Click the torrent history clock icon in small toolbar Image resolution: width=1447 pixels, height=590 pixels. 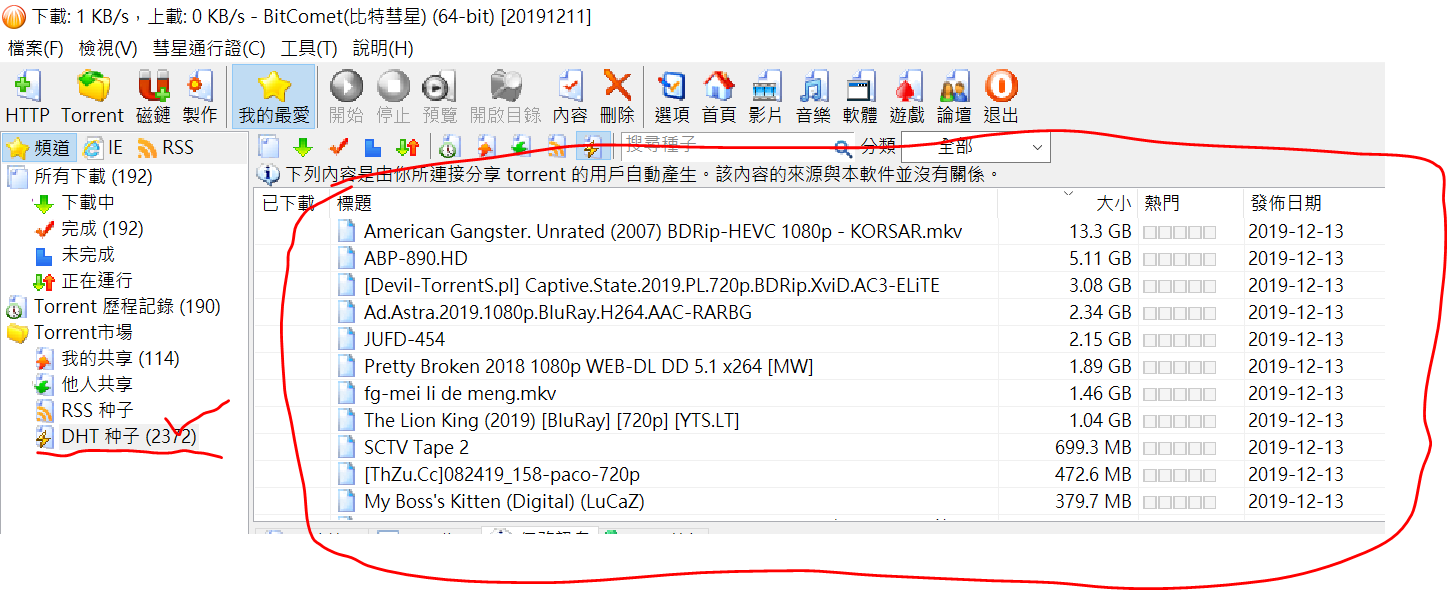[449, 147]
